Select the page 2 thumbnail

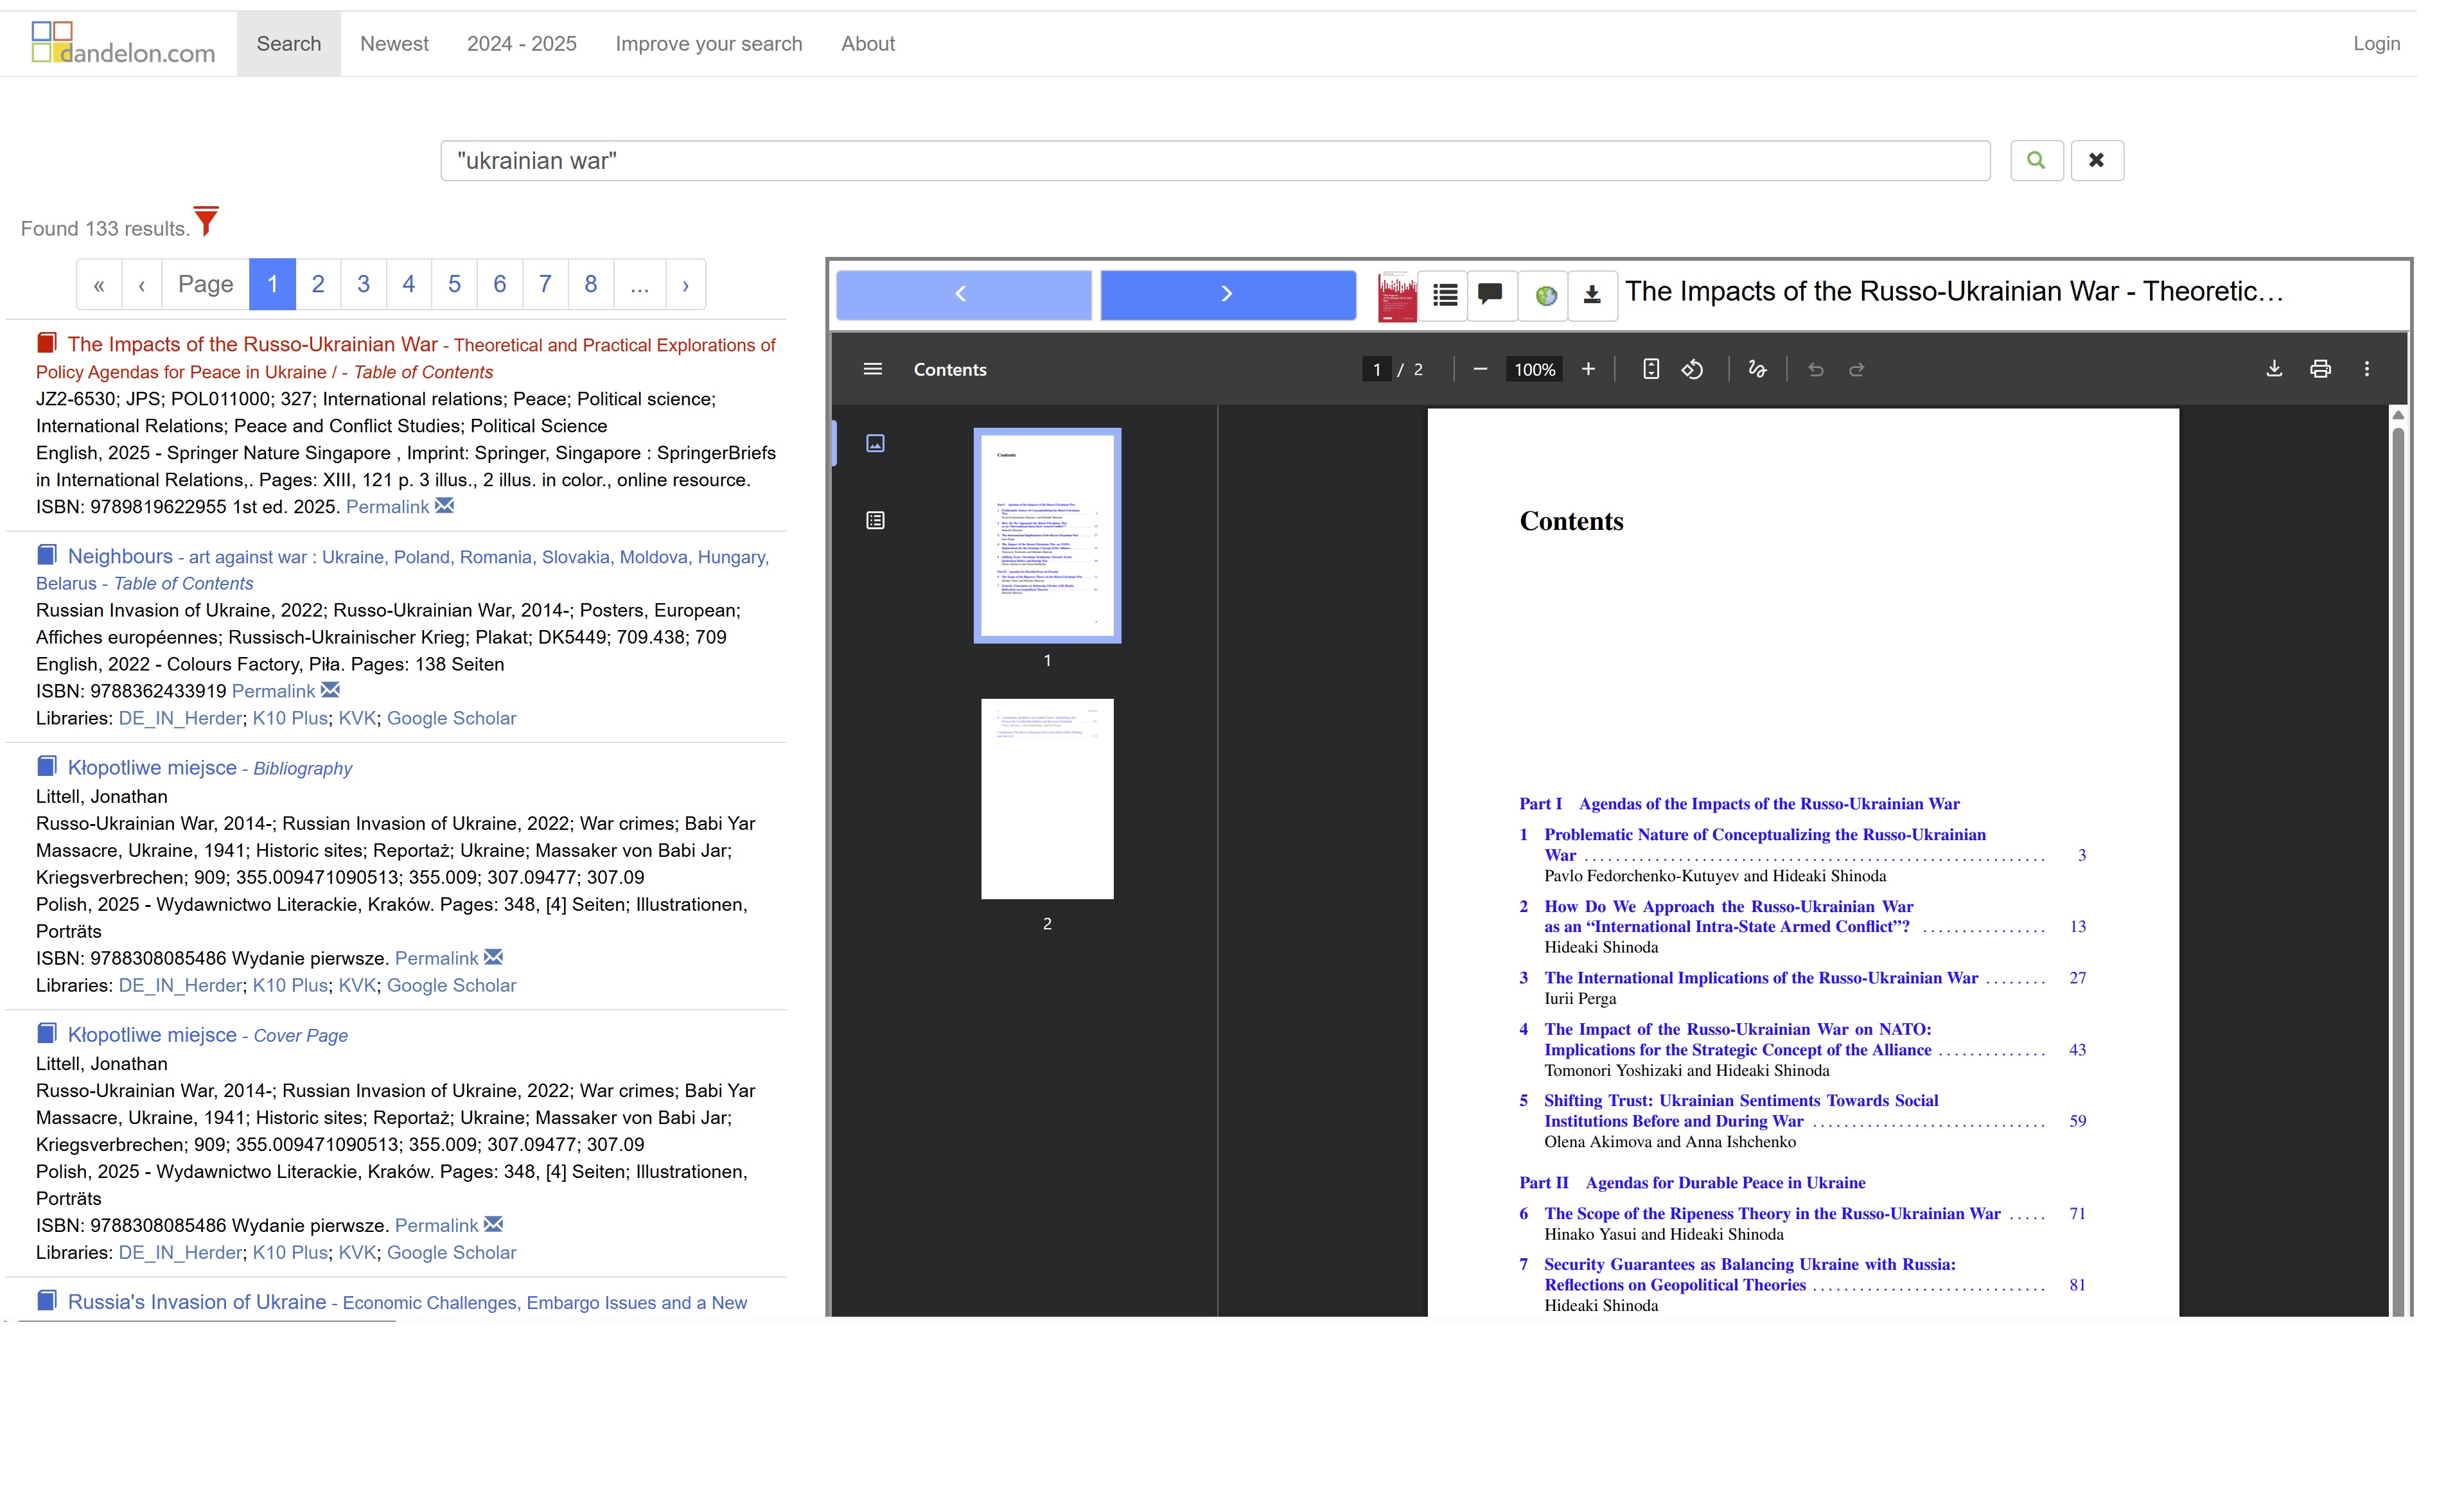tap(1047, 798)
